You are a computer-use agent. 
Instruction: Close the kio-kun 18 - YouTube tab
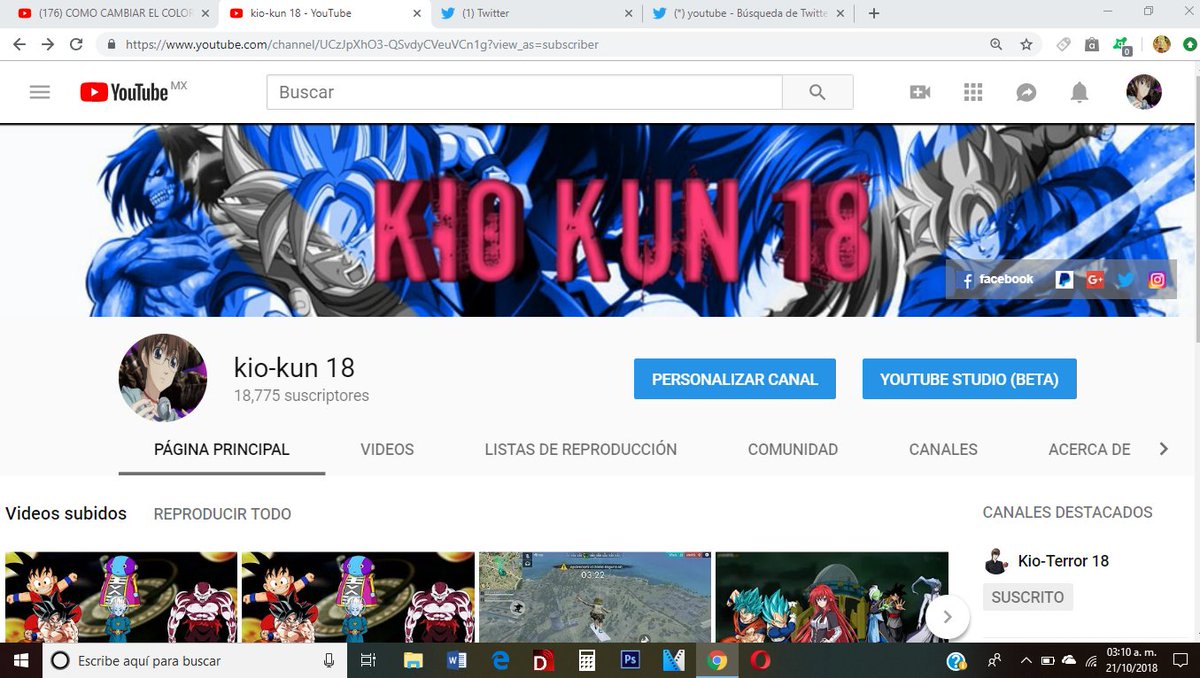point(416,13)
